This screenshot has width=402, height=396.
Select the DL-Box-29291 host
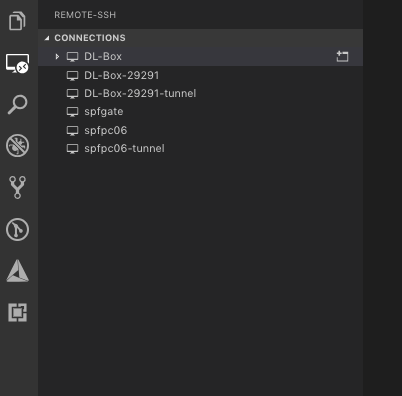click(200, 75)
